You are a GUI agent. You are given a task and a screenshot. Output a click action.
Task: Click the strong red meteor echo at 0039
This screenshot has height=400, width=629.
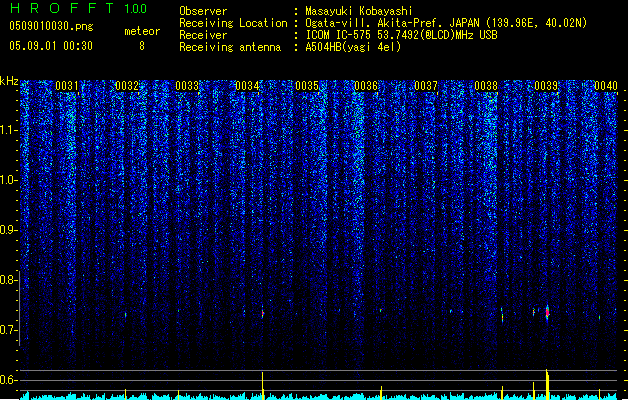pos(547,313)
